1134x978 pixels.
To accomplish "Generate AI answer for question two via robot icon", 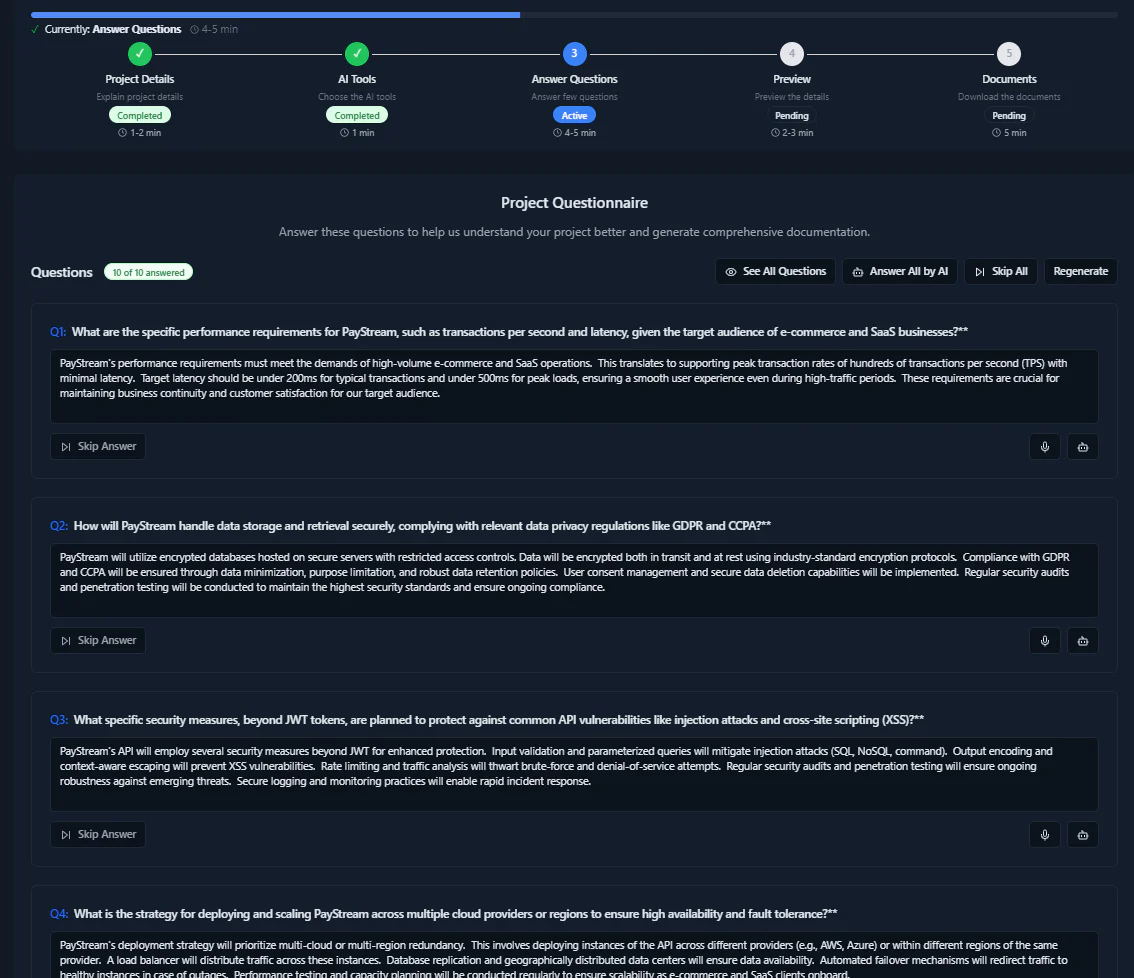I will click(x=1082, y=640).
